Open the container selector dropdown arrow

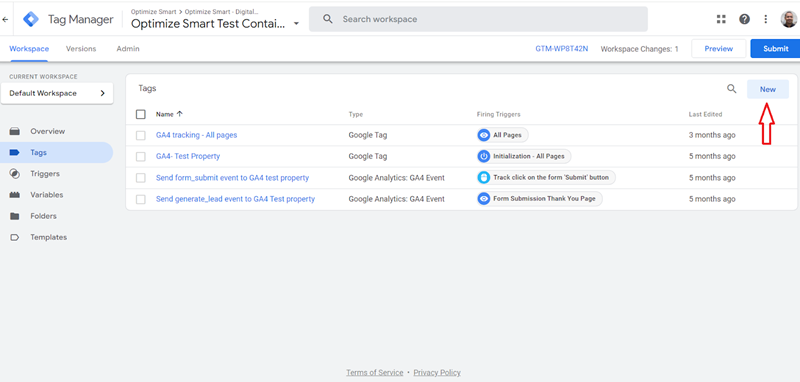click(x=296, y=23)
